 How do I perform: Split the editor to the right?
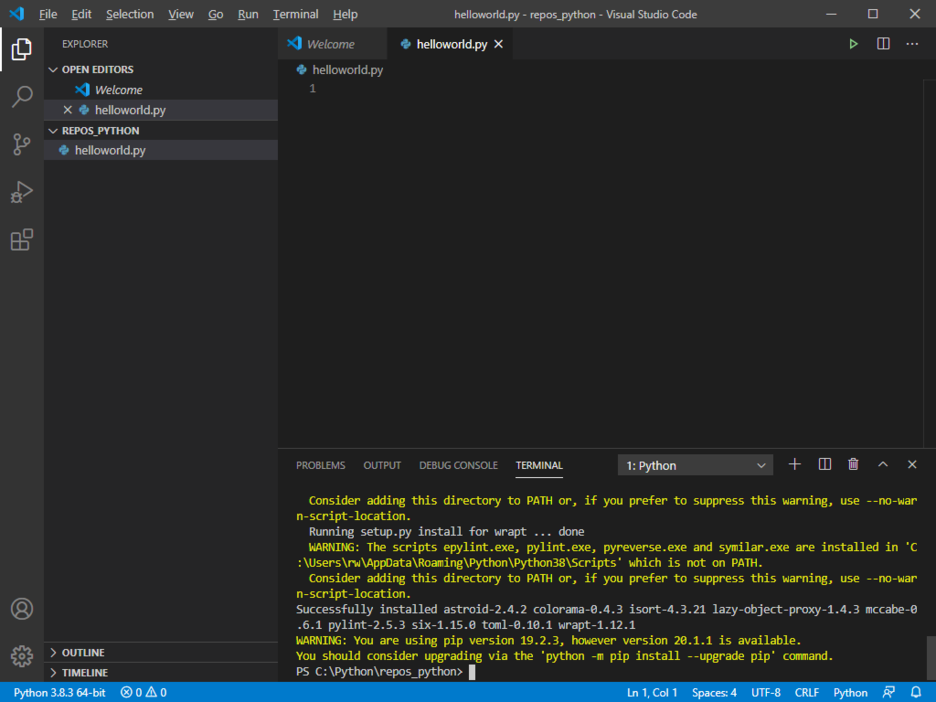click(x=883, y=44)
